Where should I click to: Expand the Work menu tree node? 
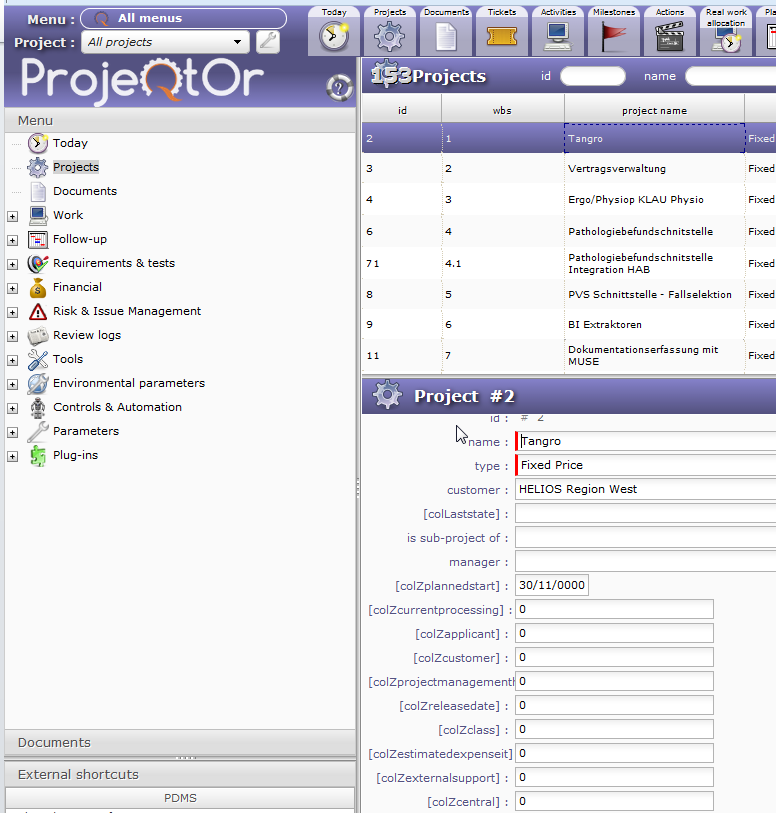coord(12,215)
